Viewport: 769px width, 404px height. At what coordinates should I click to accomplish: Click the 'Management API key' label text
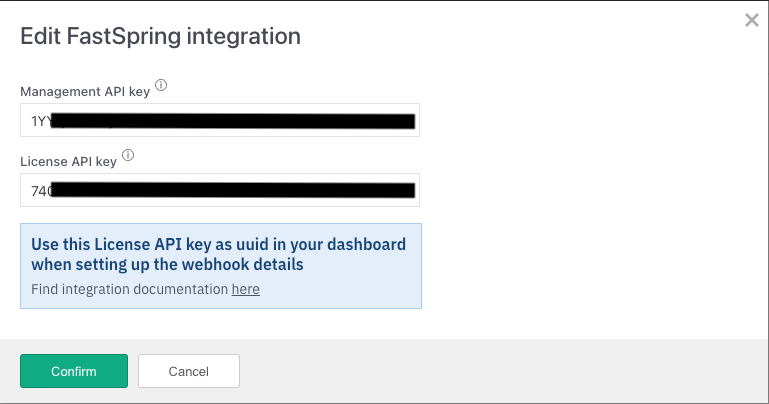pos(84,91)
